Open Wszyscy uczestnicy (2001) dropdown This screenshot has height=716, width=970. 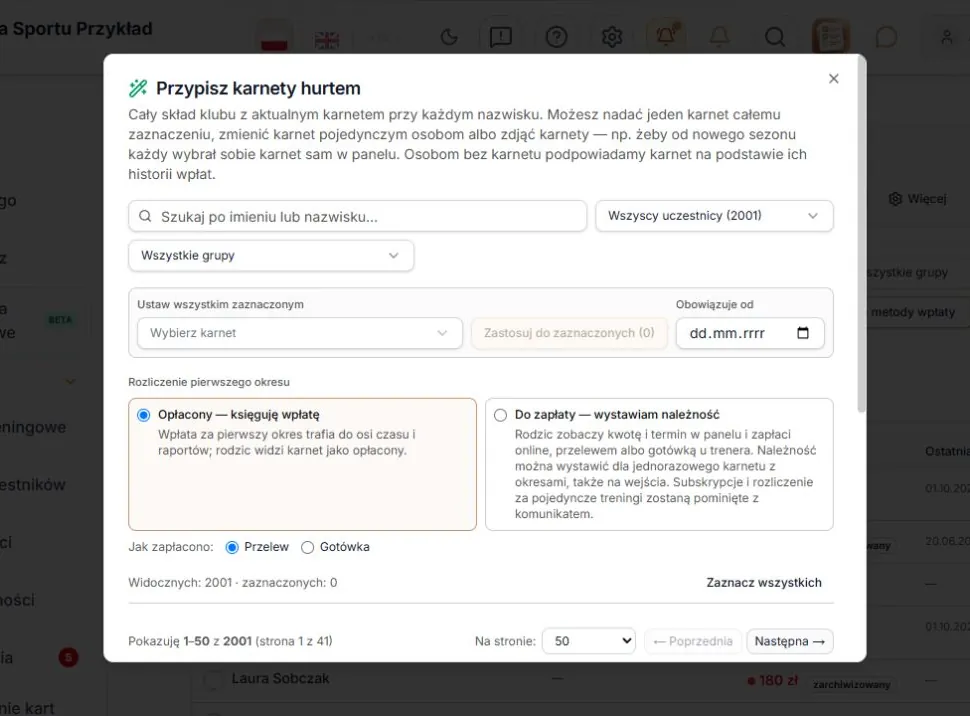click(x=714, y=216)
